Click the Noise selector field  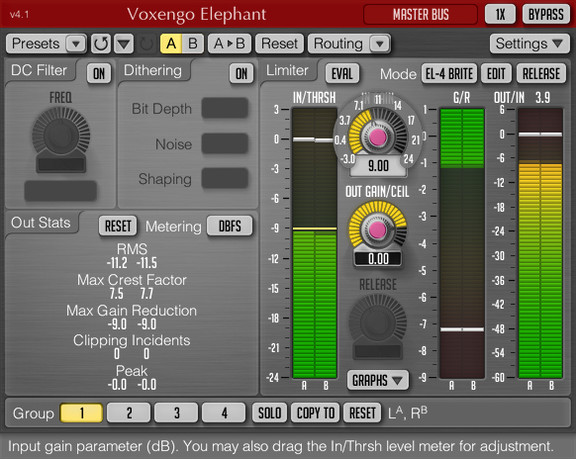coord(225,143)
